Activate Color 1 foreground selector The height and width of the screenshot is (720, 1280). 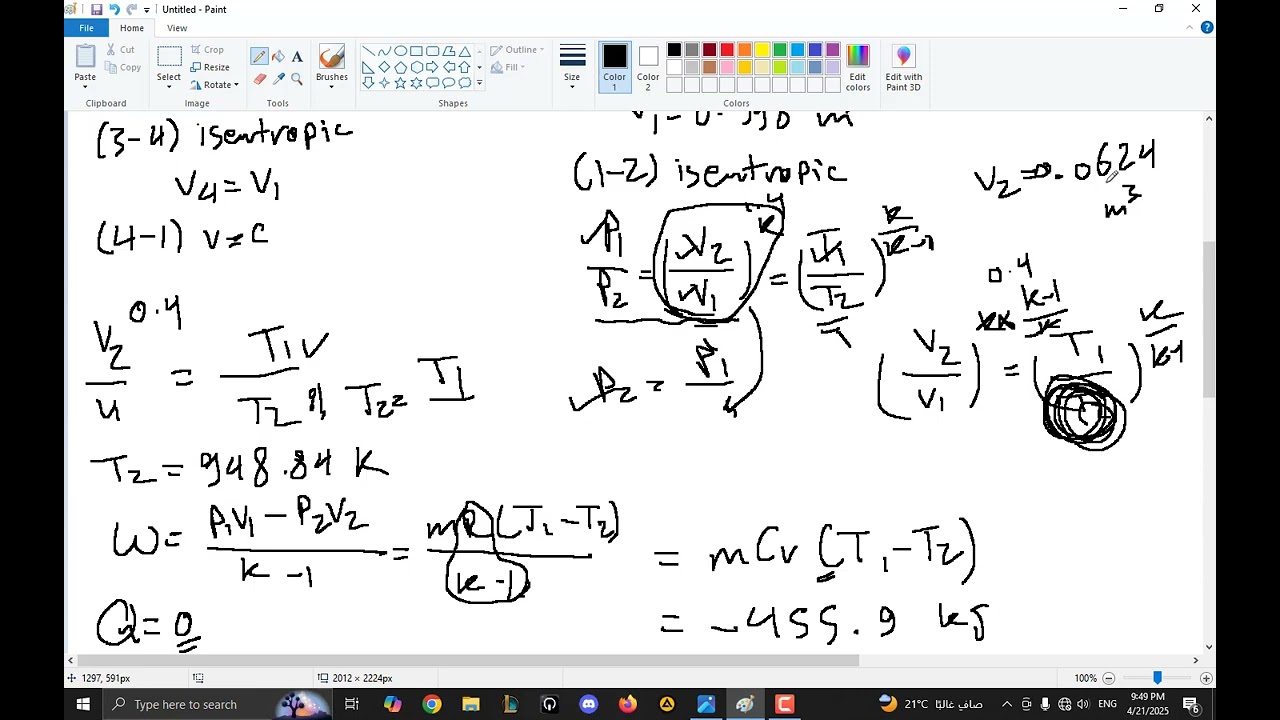pyautogui.click(x=614, y=68)
